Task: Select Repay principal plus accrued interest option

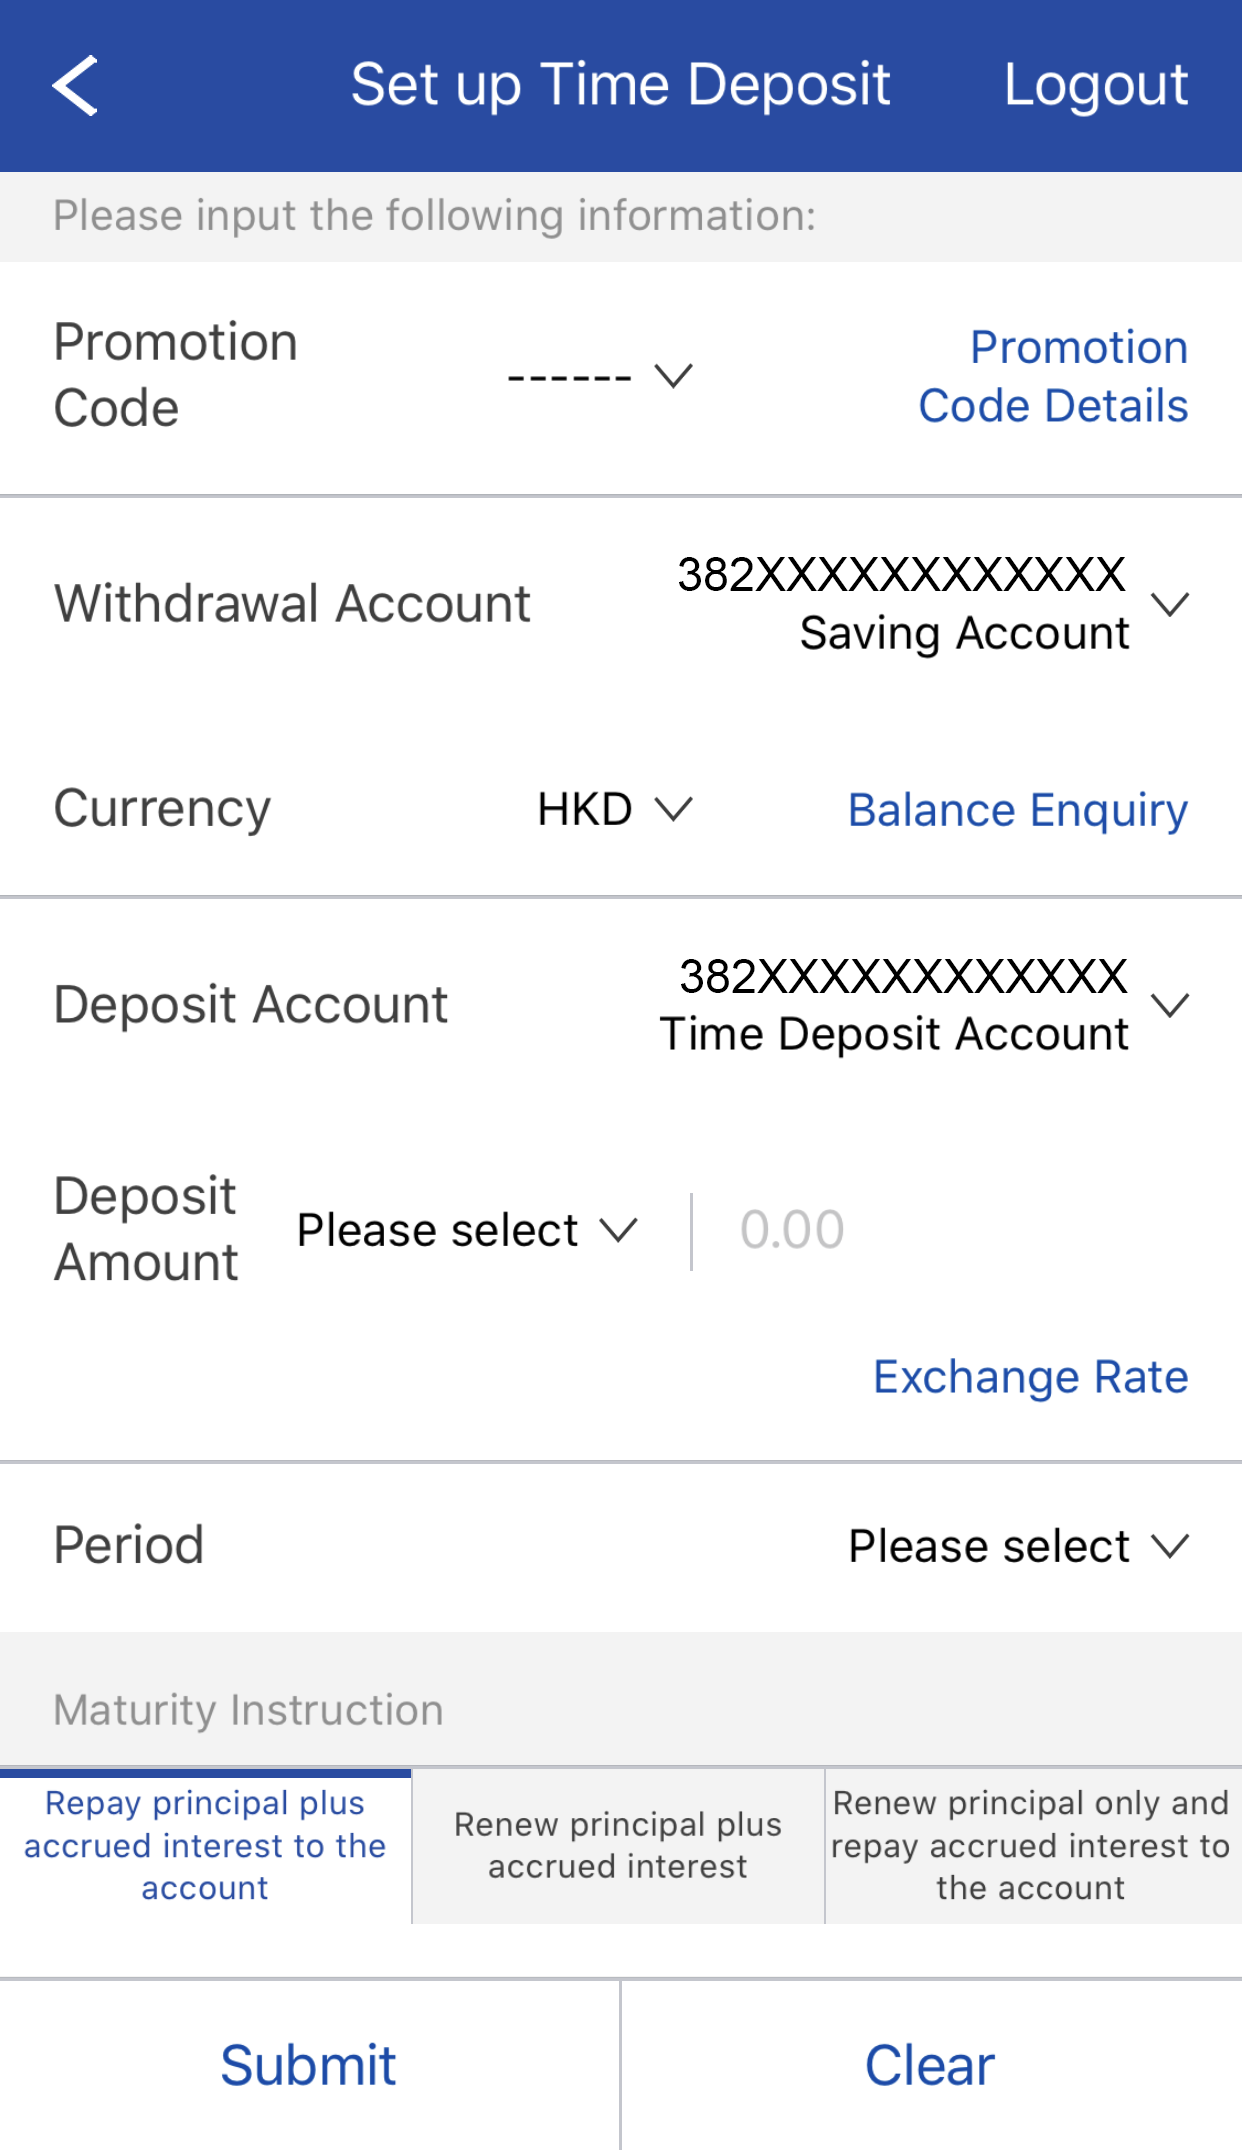Action: click(x=205, y=1846)
